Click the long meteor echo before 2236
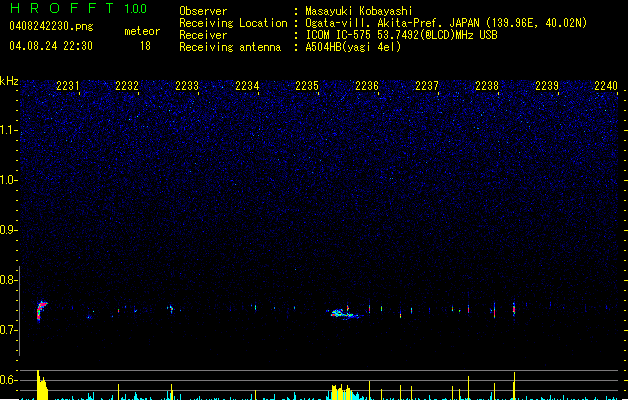629x400 pixels. [x=343, y=313]
